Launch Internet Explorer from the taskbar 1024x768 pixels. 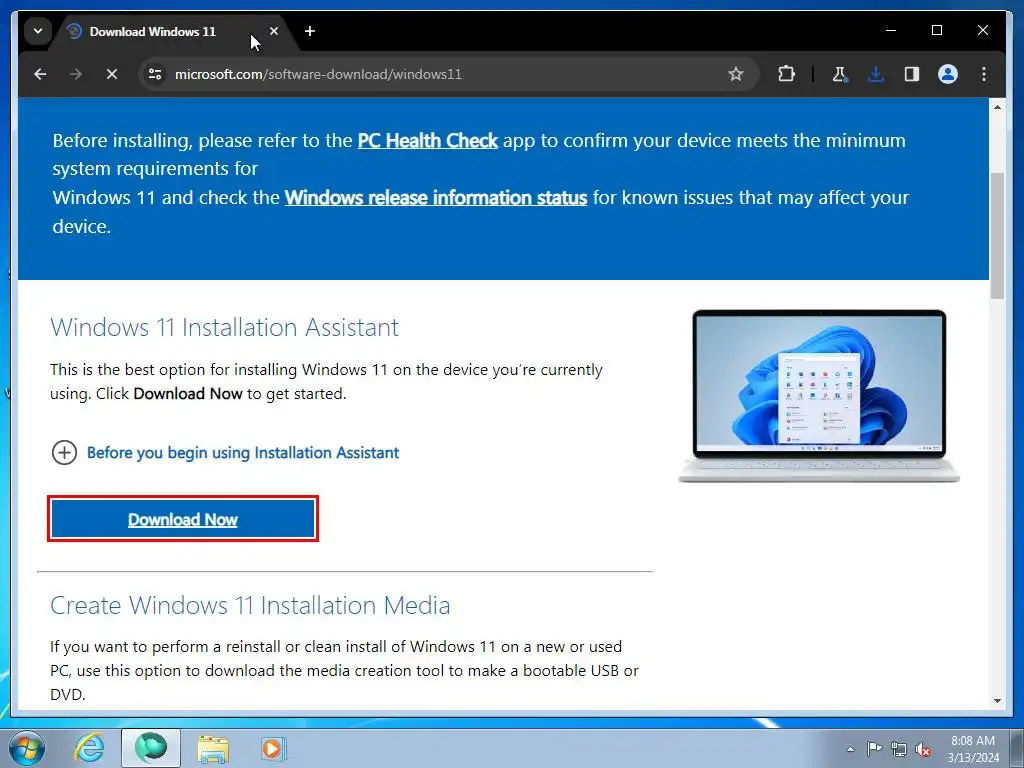click(x=89, y=748)
